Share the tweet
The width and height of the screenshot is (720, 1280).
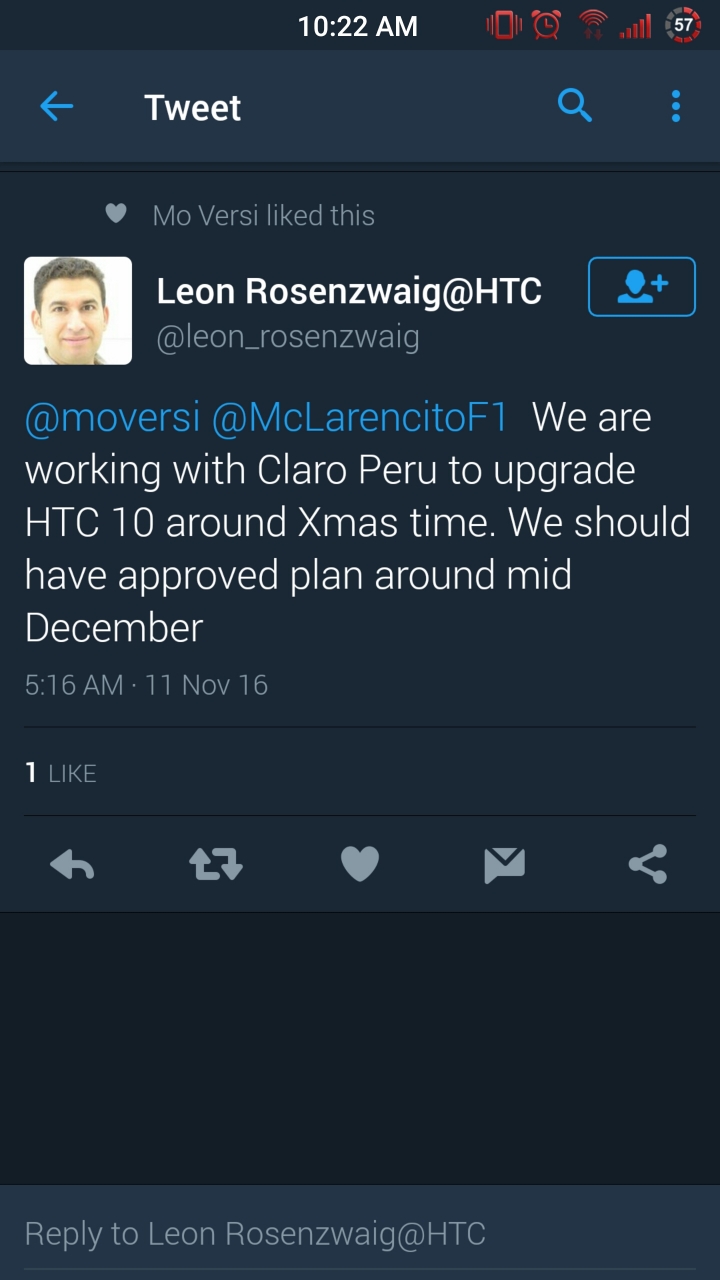(648, 864)
